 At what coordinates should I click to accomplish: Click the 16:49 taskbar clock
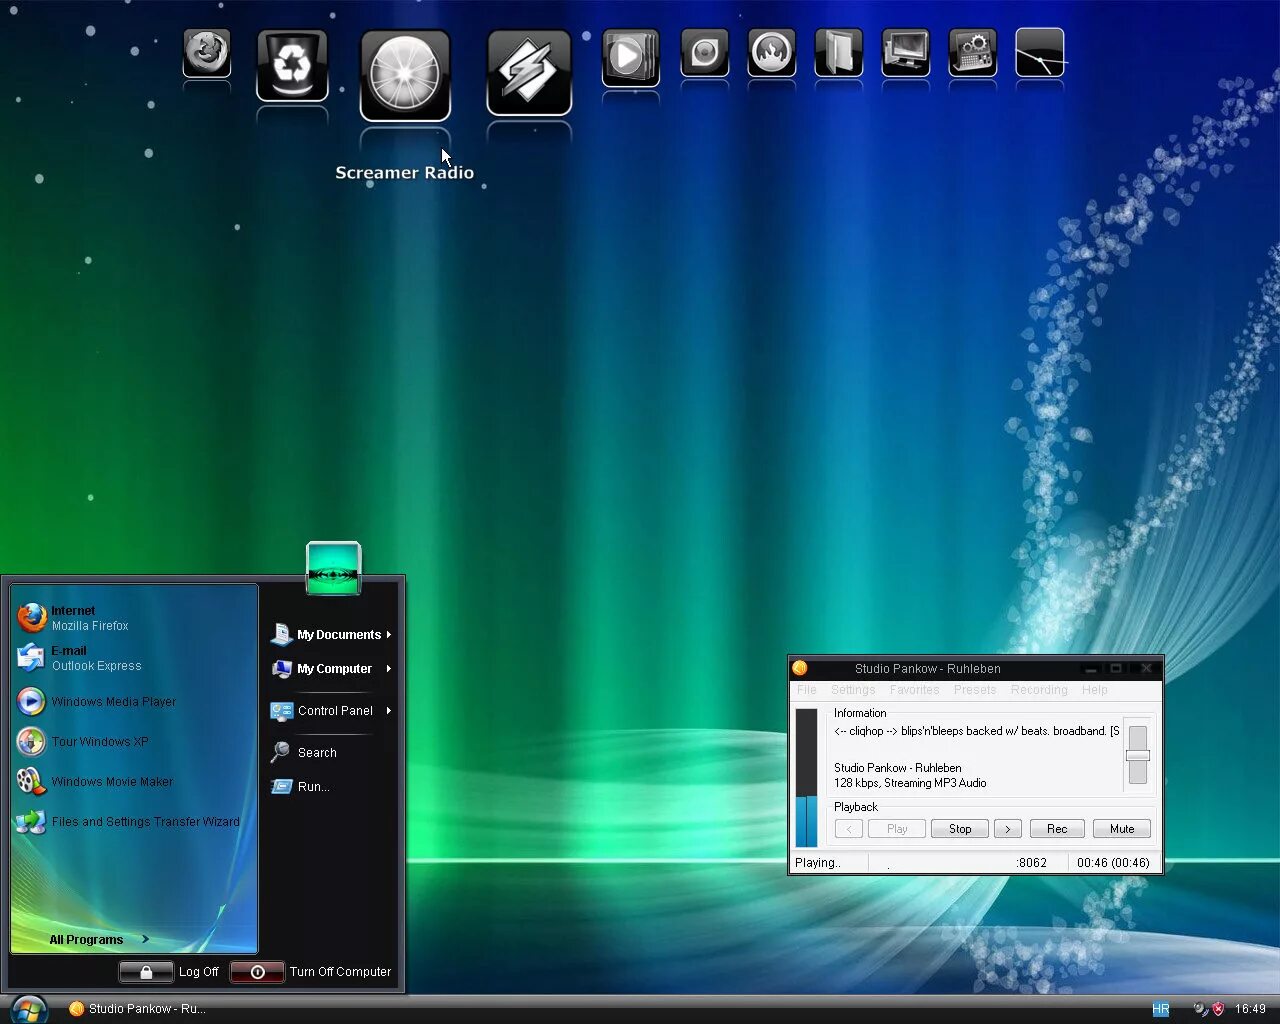pos(1250,1009)
